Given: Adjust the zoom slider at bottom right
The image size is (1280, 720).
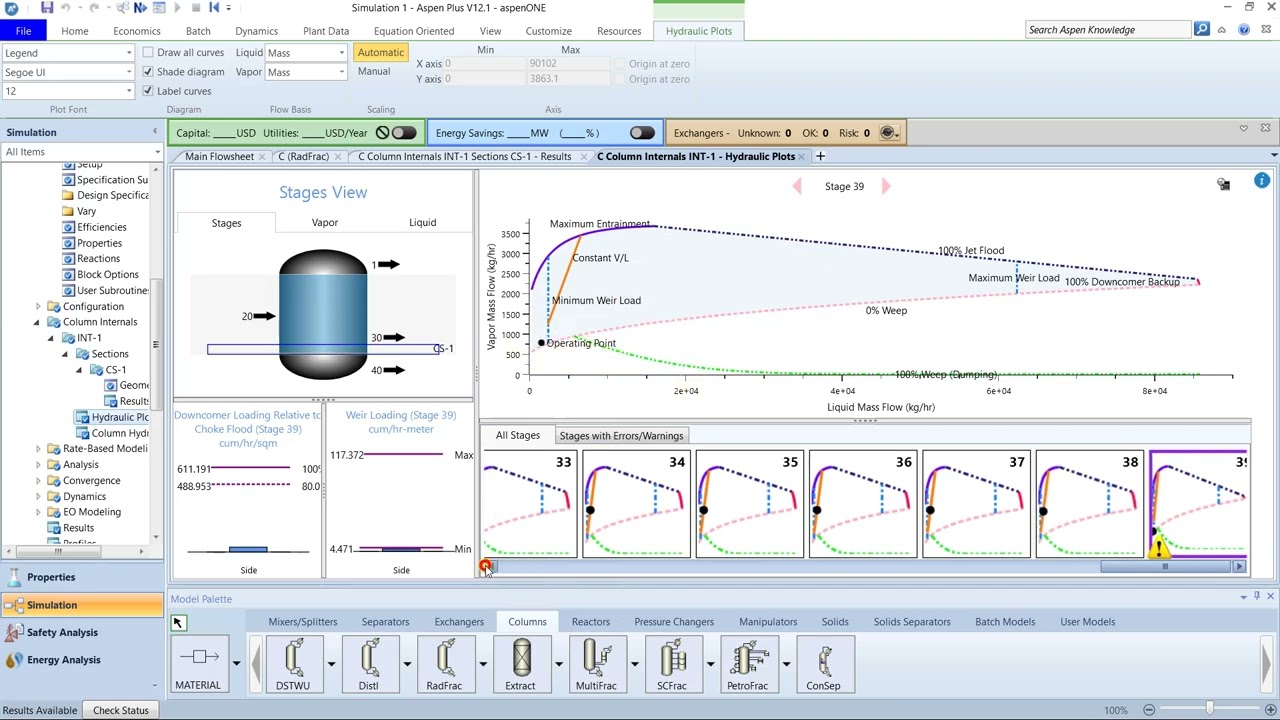Looking at the screenshot, I should click(1209, 710).
